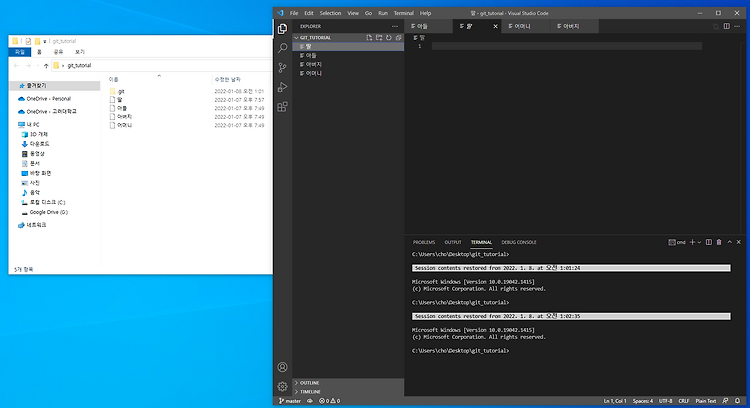Open the 보기 tab in File Explorer
The width and height of the screenshot is (750, 408).
79,52
